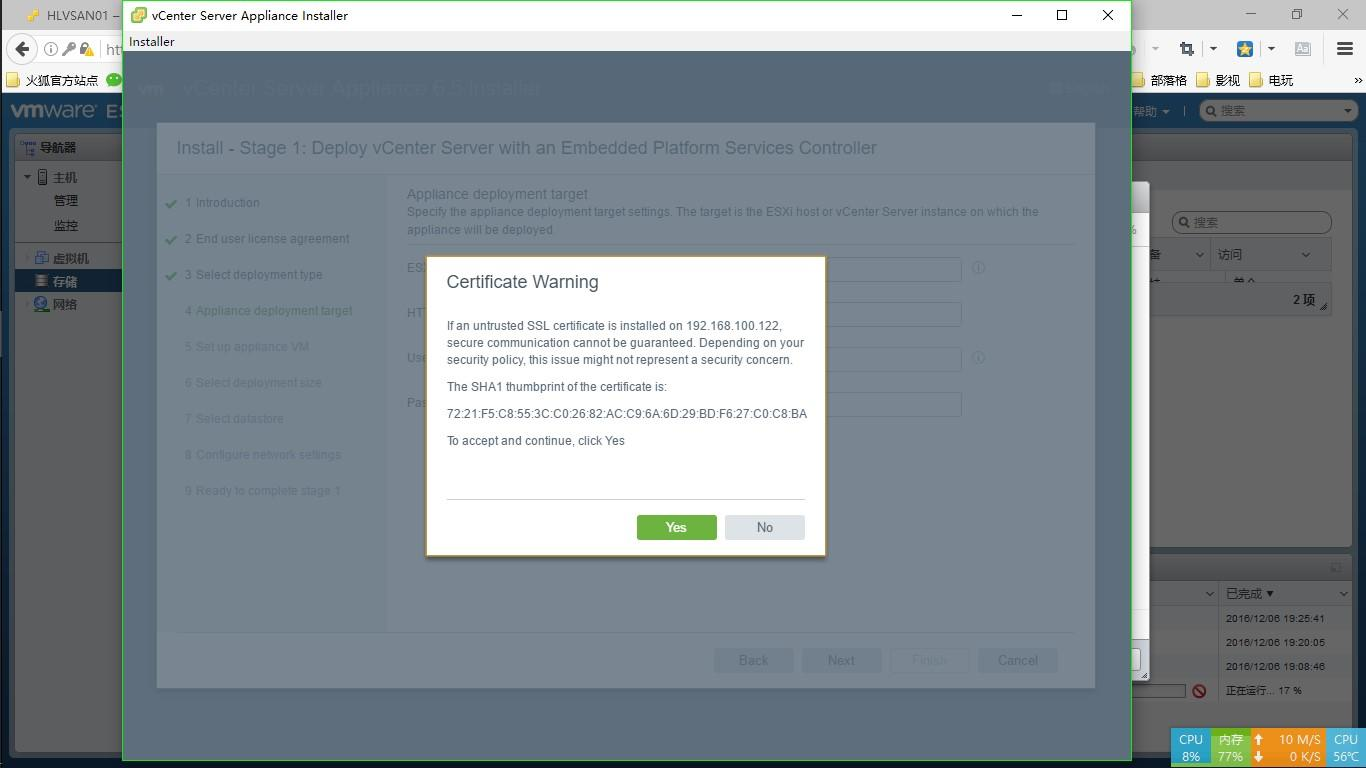
Task: Select task row dated 2016/12/06 19:25:41
Action: pos(1274,618)
